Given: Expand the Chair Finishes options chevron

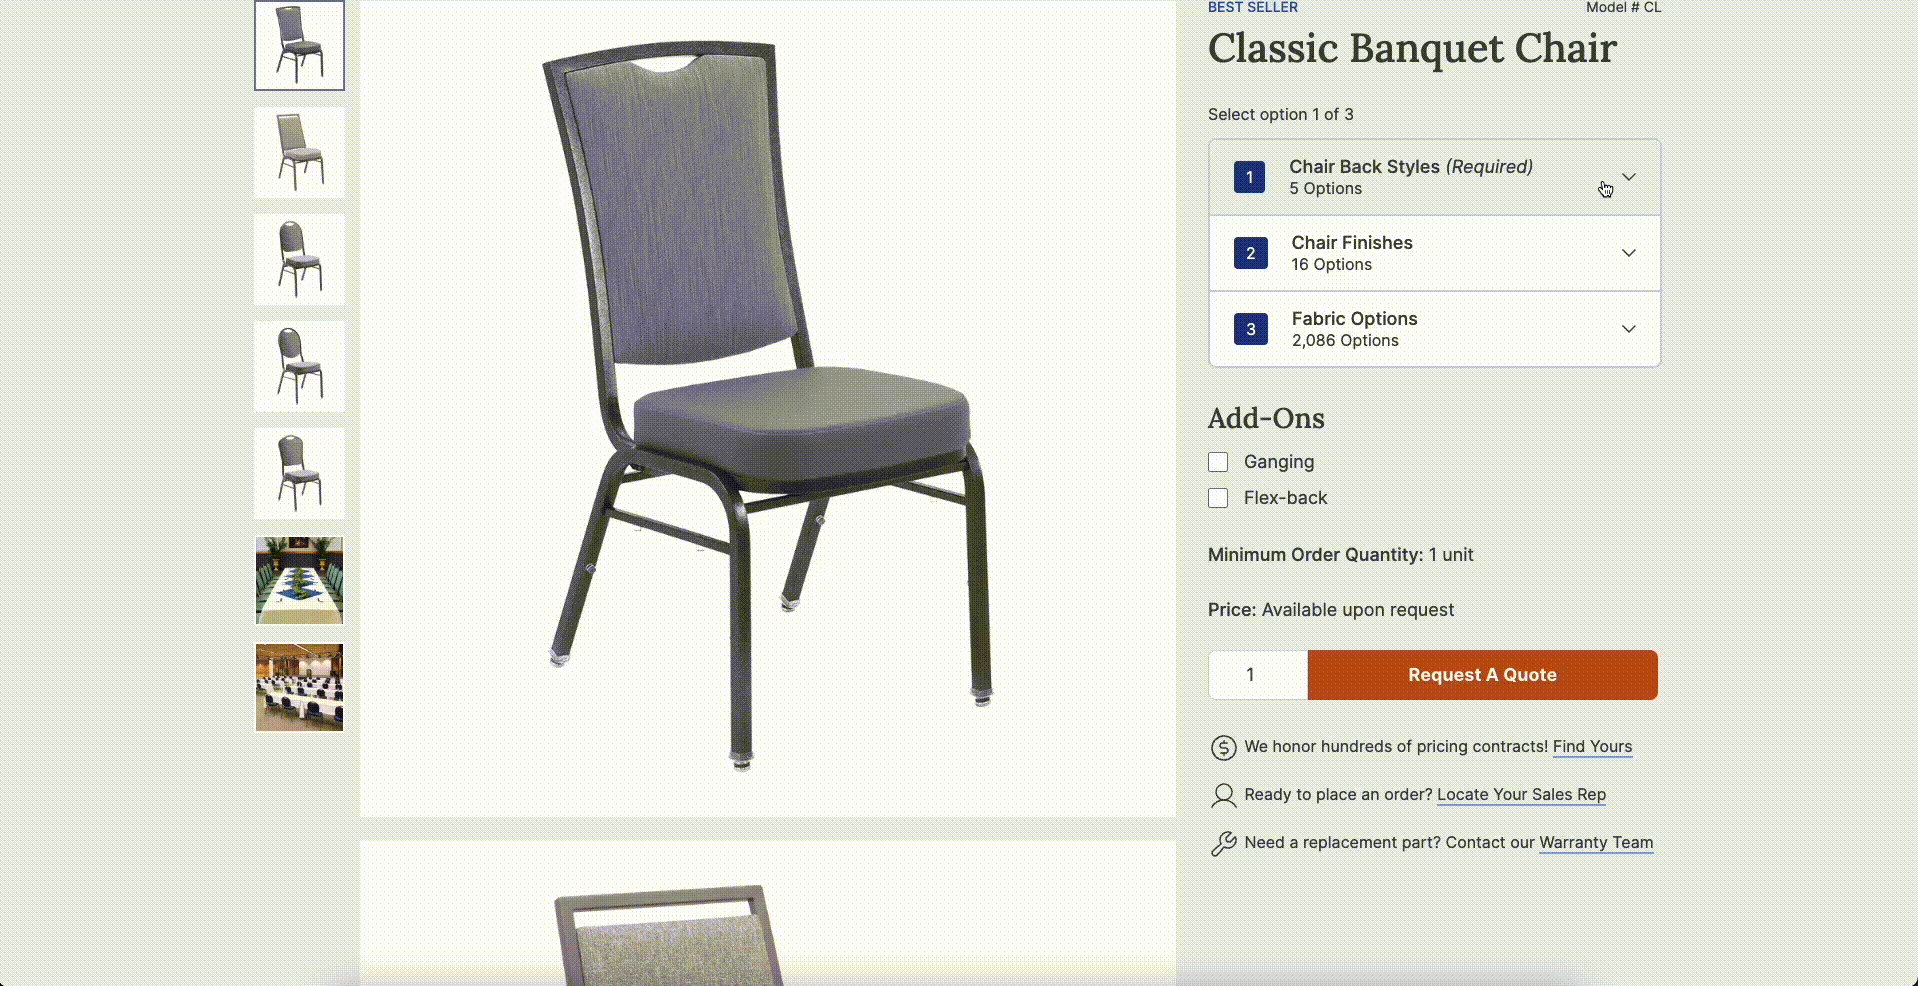Looking at the screenshot, I should (x=1629, y=253).
